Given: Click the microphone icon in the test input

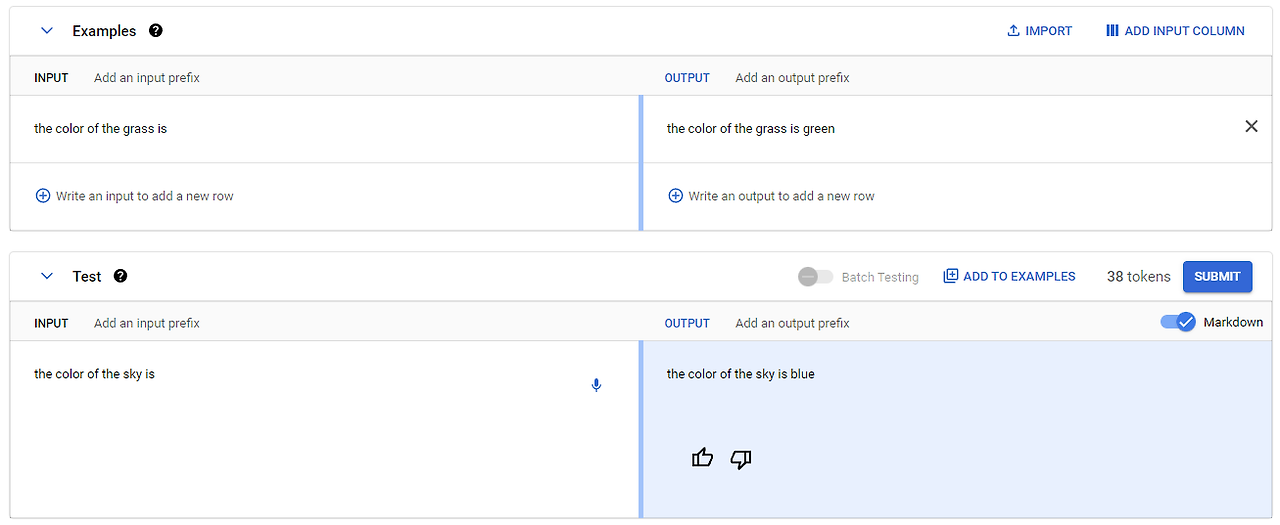Looking at the screenshot, I should click(x=596, y=385).
